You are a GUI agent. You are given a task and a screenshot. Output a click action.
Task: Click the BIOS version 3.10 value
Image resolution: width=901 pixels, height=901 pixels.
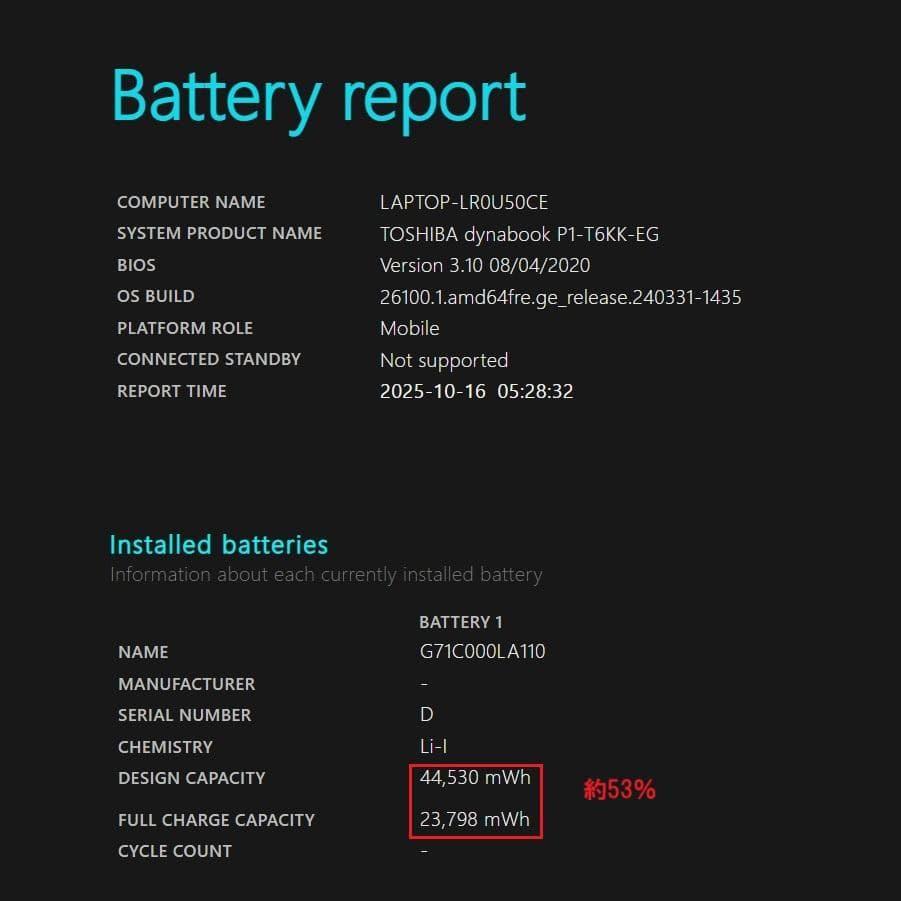coord(484,265)
